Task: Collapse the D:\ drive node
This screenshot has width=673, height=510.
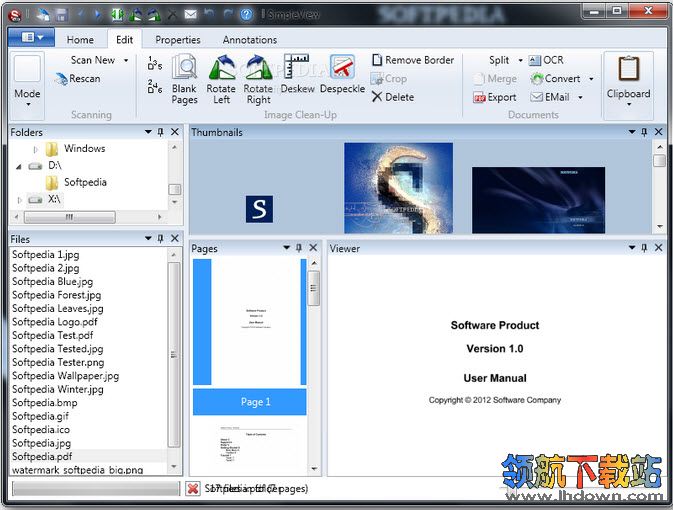Action: (18, 166)
